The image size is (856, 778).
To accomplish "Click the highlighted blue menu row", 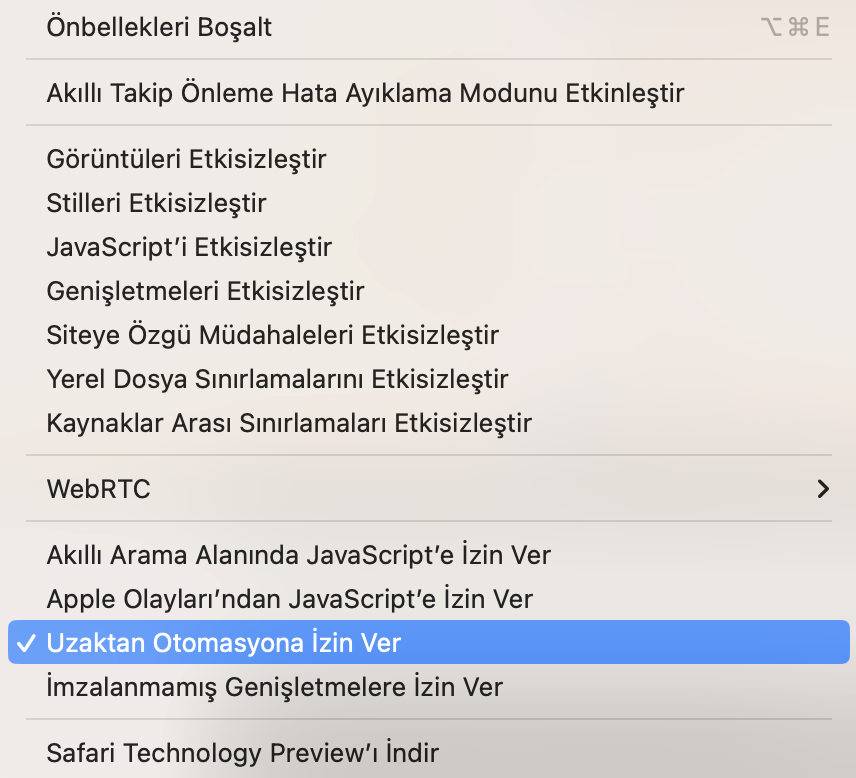I will (x=428, y=643).
